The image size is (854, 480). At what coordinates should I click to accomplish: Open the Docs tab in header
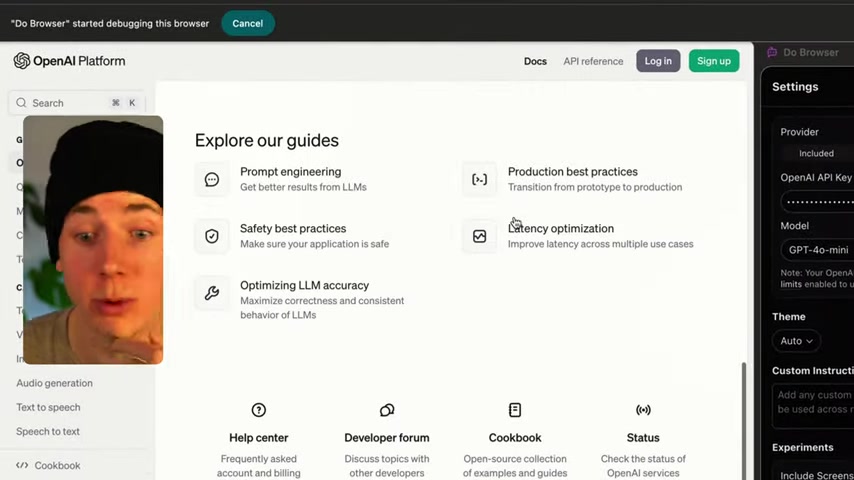[x=535, y=62]
